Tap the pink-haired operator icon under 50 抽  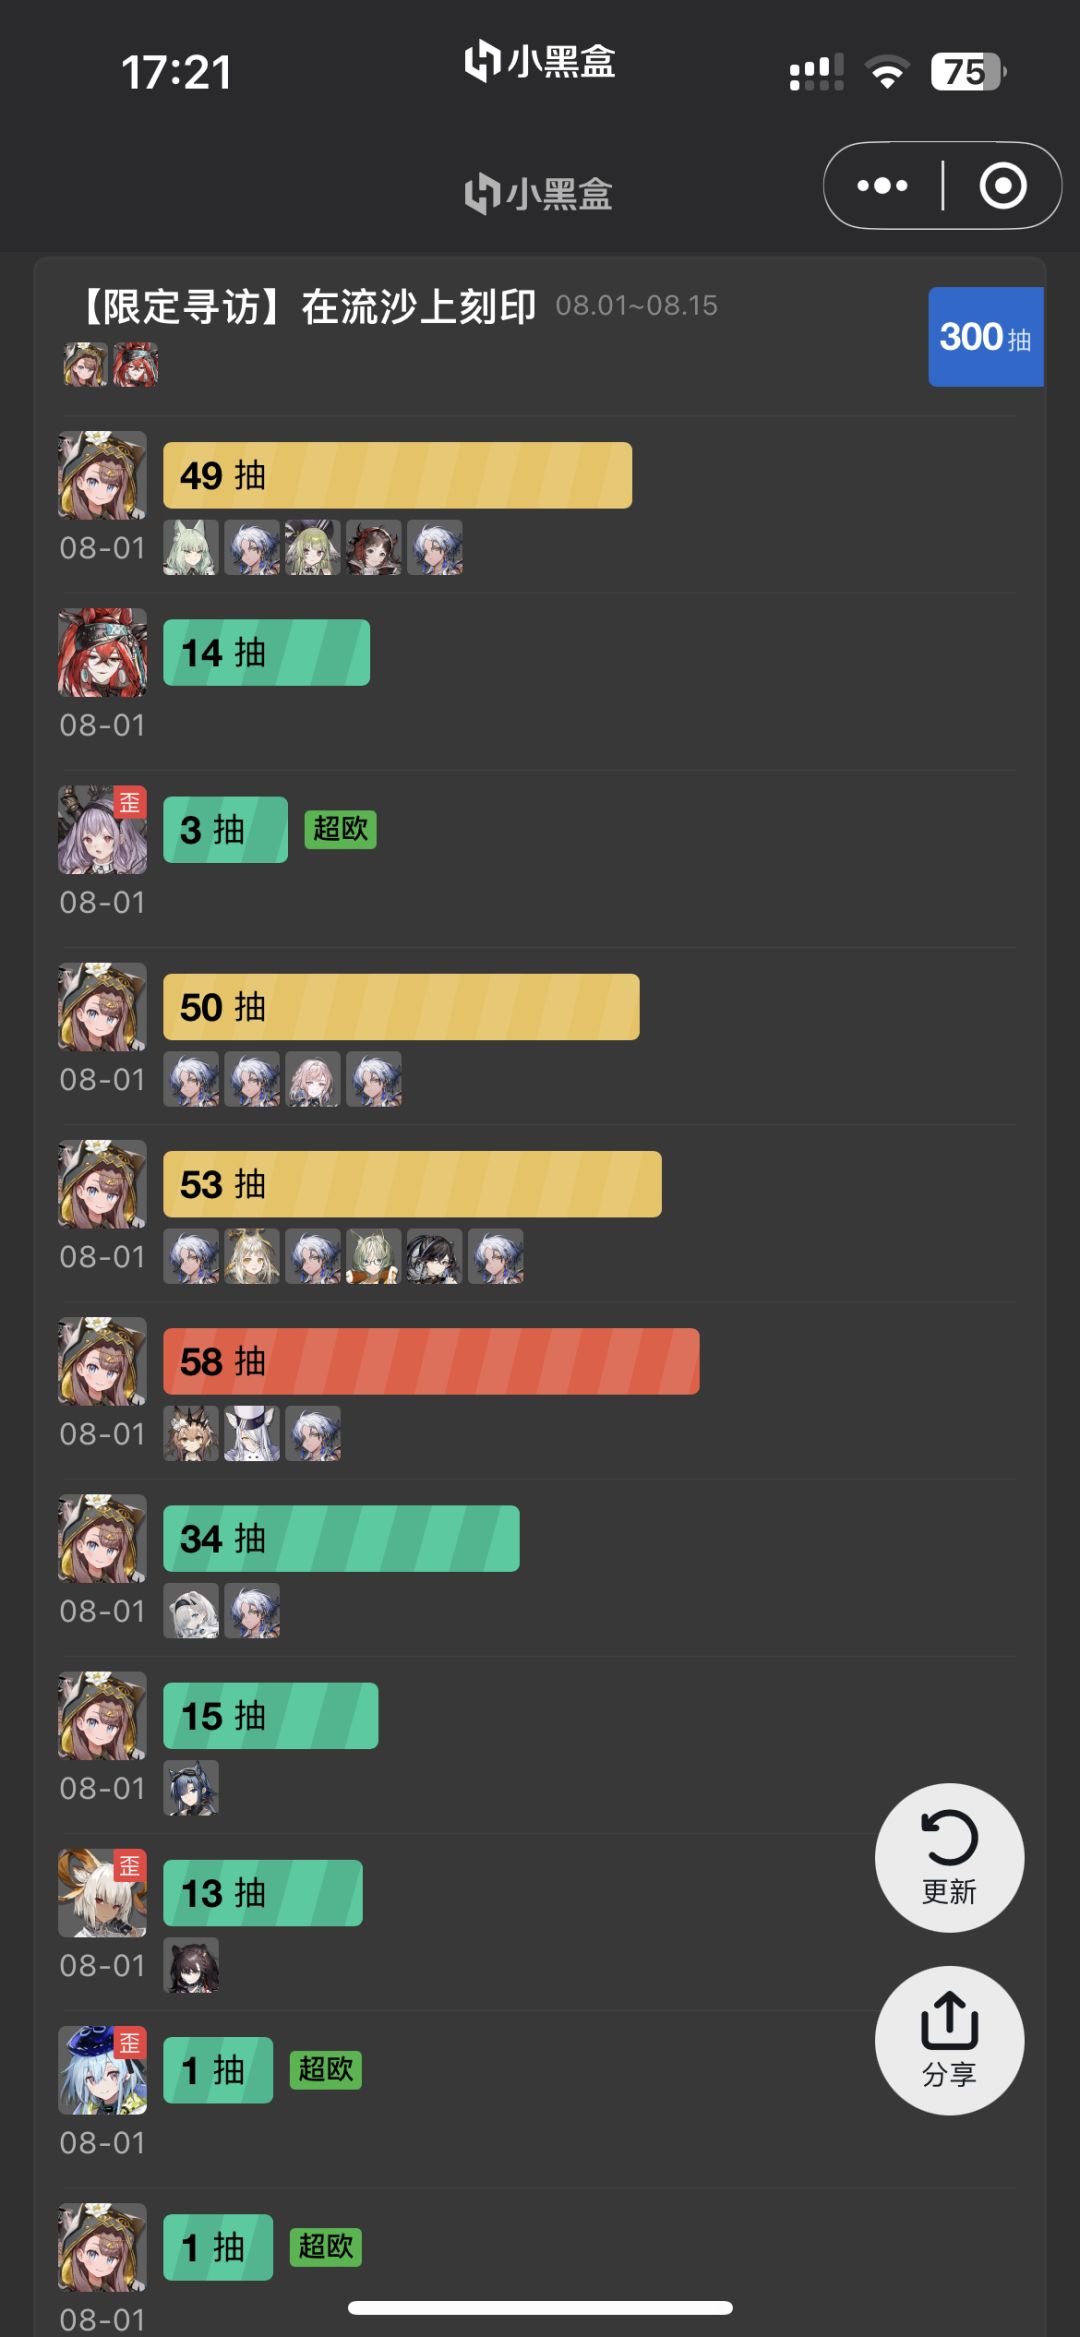coord(313,1079)
